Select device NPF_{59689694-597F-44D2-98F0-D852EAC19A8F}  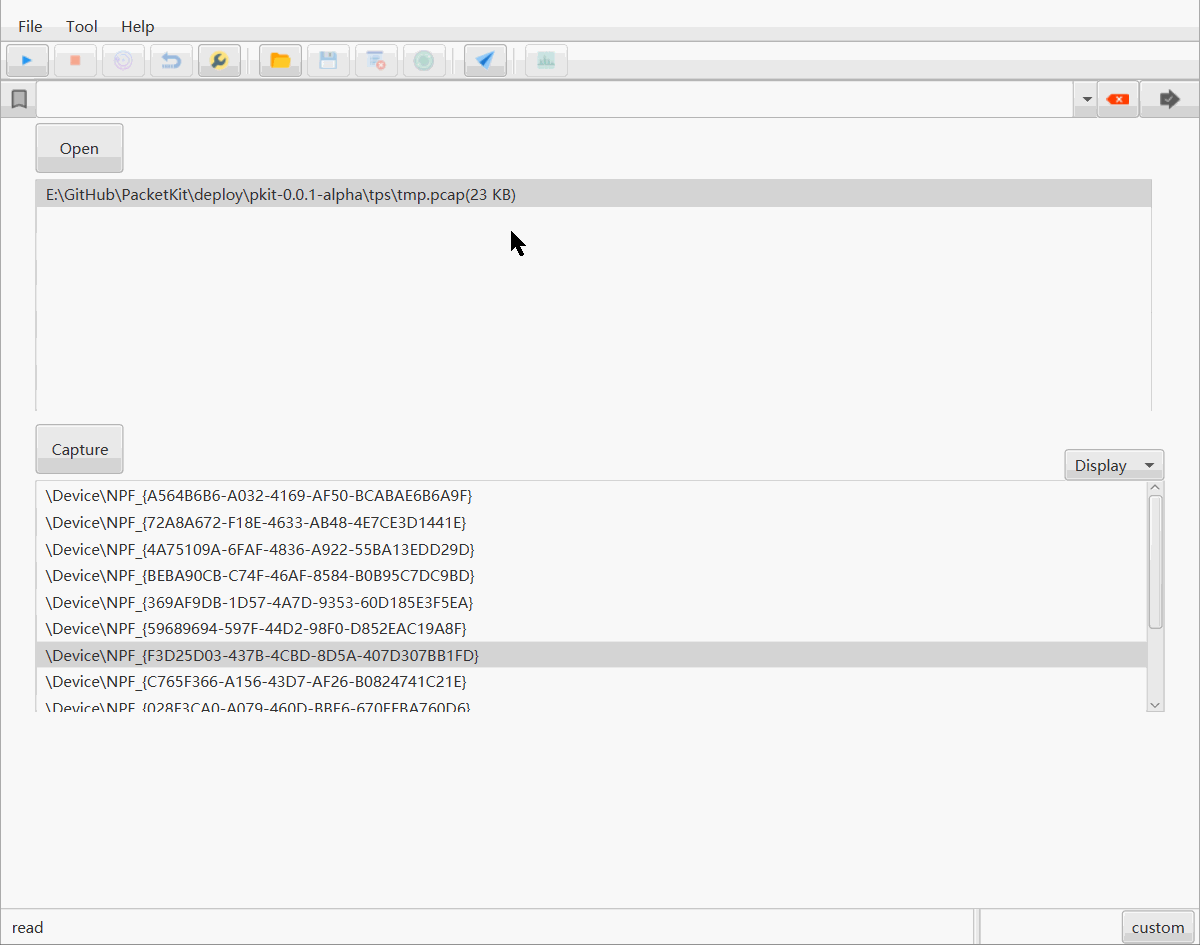click(x=591, y=628)
